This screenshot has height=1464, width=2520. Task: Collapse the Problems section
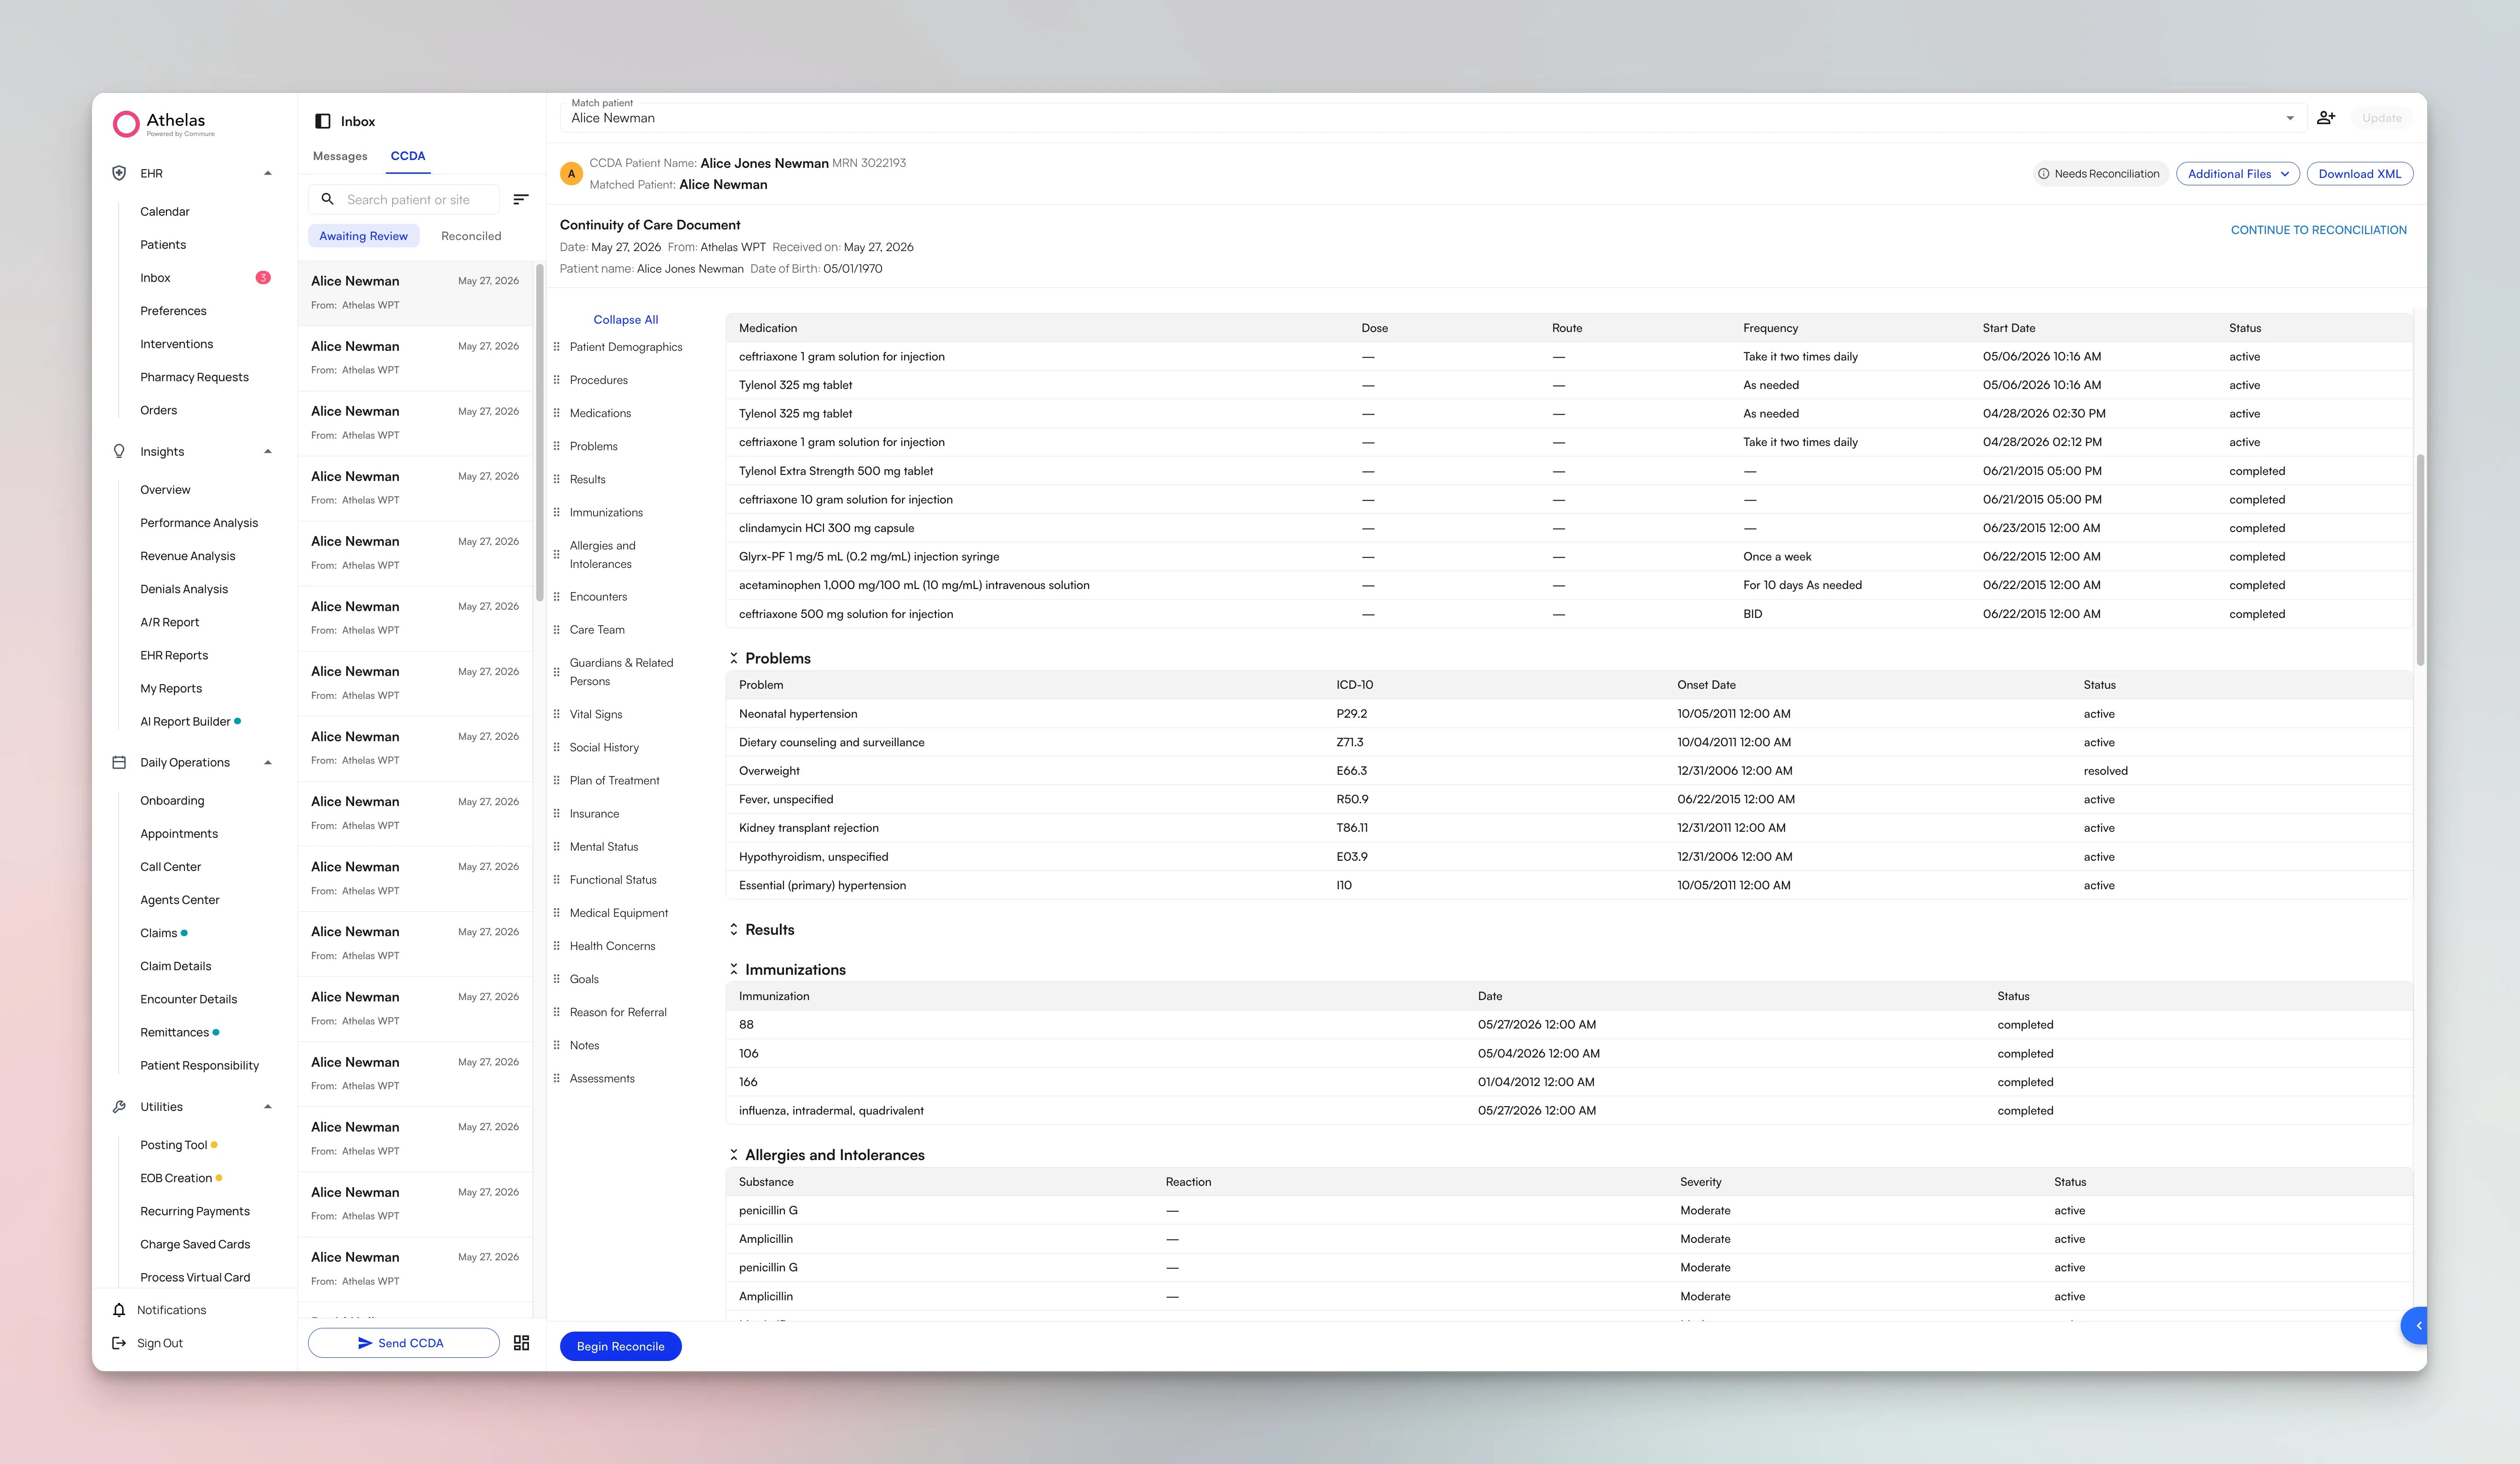pos(733,658)
